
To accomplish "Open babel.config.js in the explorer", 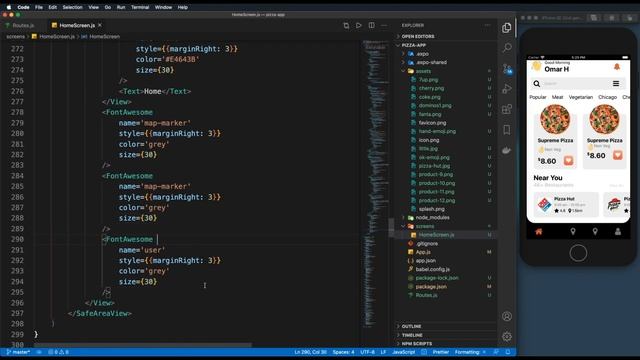I will point(432,269).
